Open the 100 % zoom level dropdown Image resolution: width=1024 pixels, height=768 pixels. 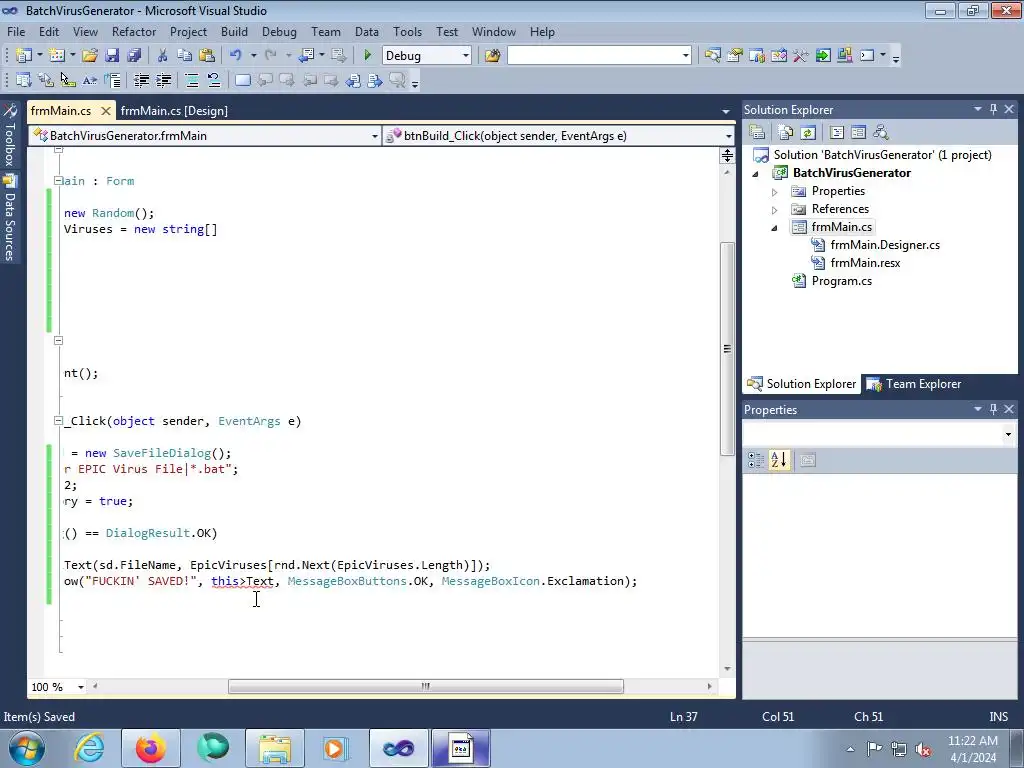(81, 687)
